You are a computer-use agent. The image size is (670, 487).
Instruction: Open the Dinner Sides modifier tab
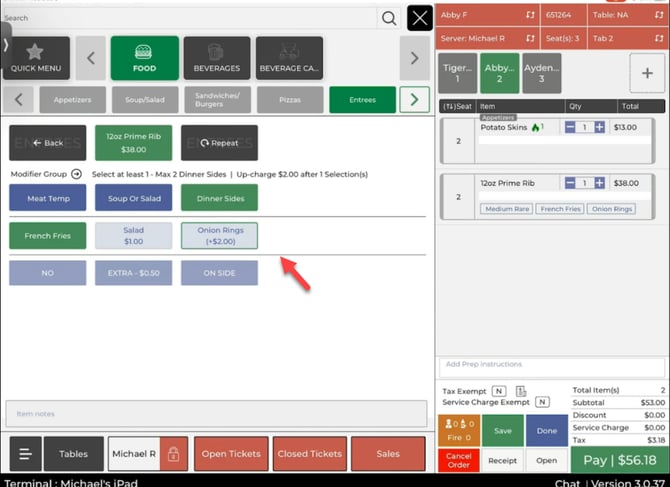coord(219,198)
